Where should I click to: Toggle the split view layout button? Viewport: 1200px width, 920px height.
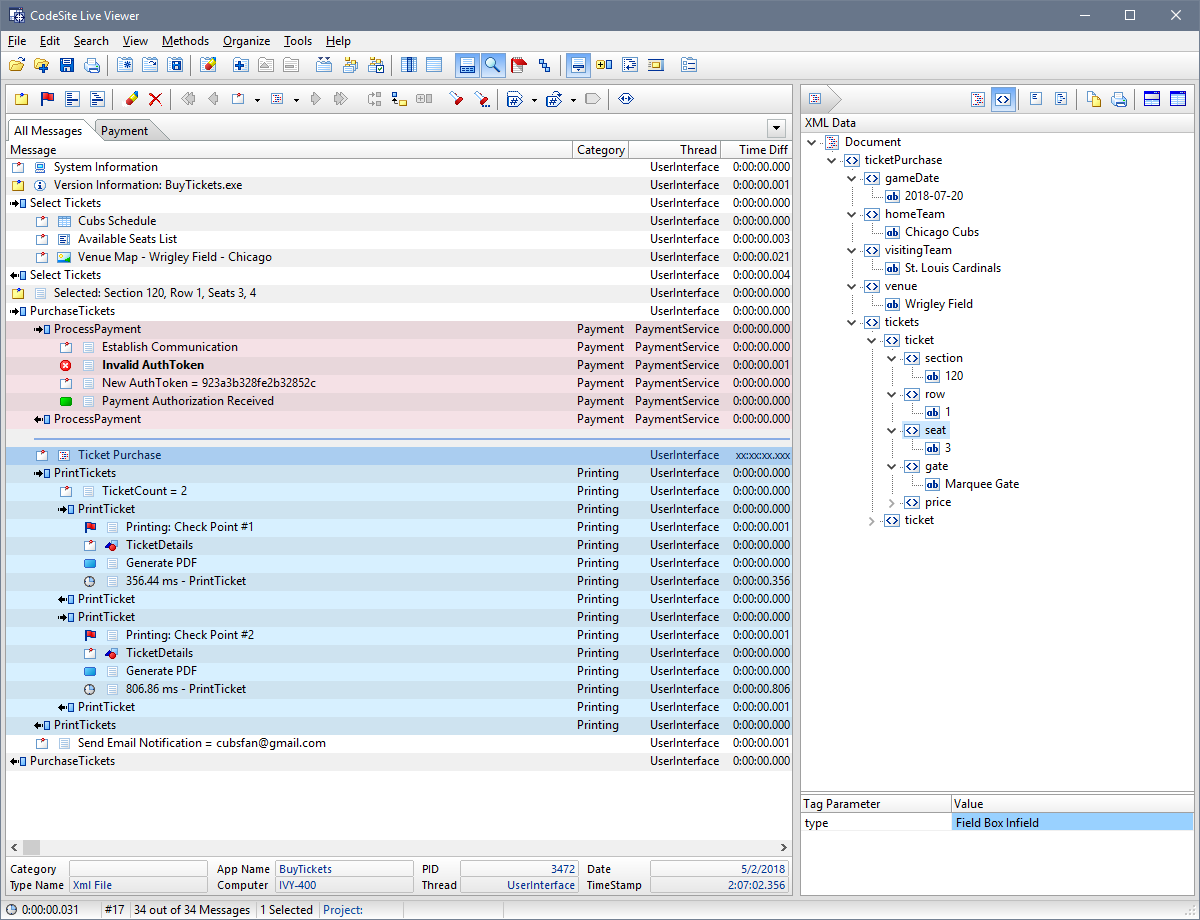click(1150, 99)
